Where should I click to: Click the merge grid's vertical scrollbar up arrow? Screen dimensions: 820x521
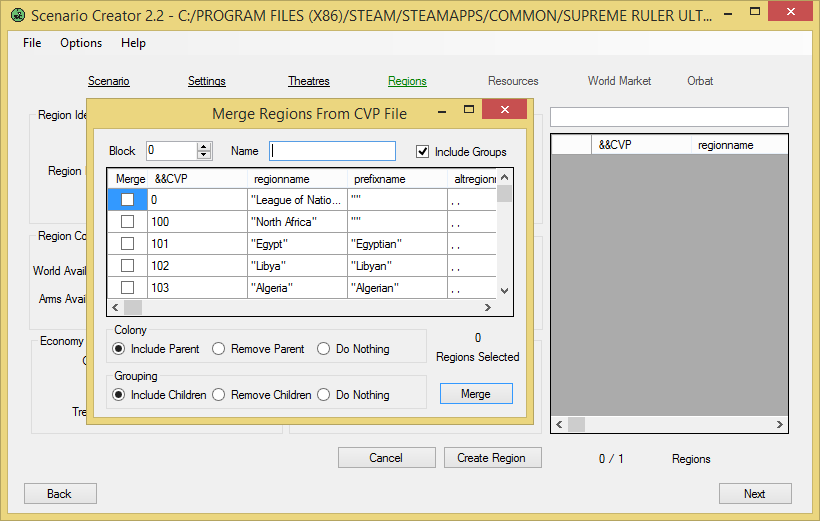tap(504, 177)
